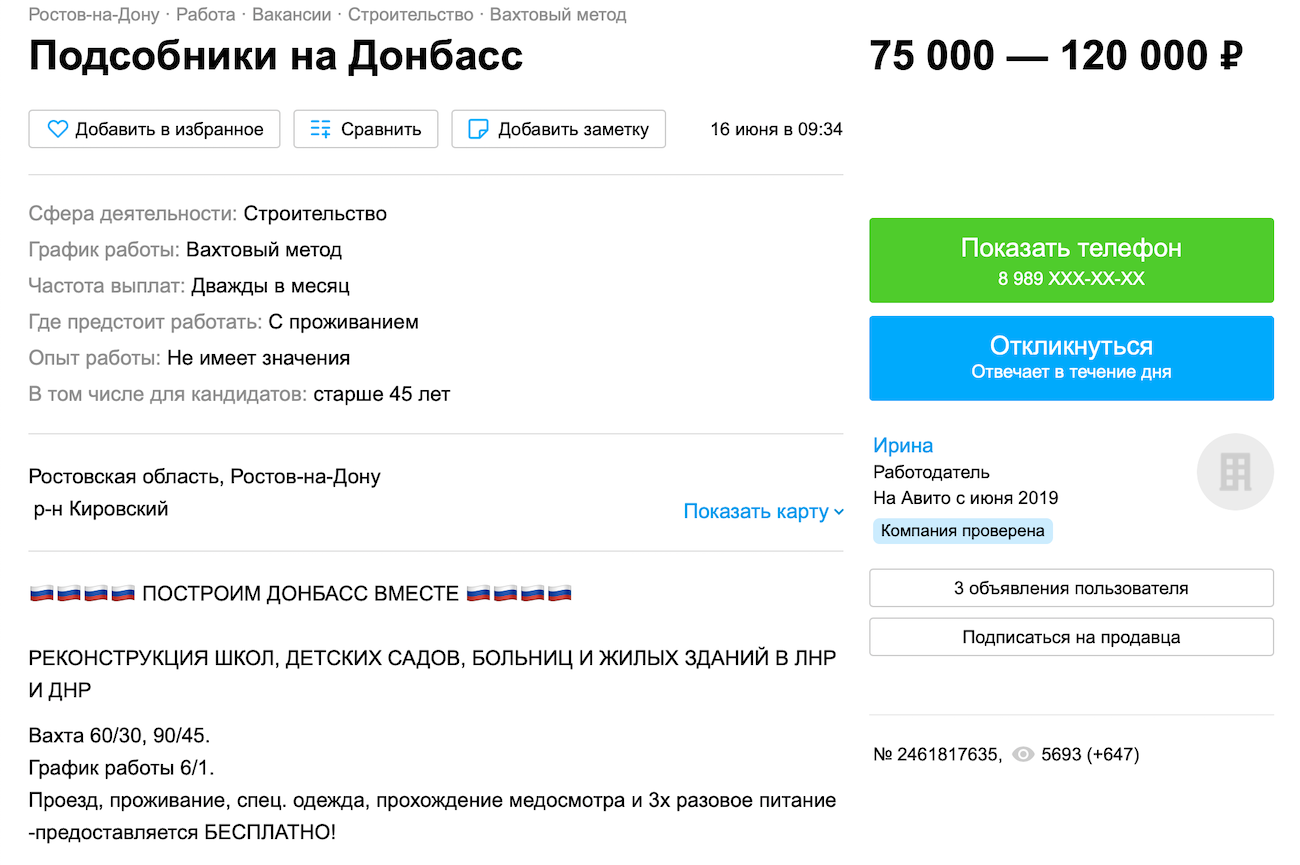Screen dimensions: 1300x865
Task: Go to Работа breadcrumb section
Action: [x=206, y=15]
